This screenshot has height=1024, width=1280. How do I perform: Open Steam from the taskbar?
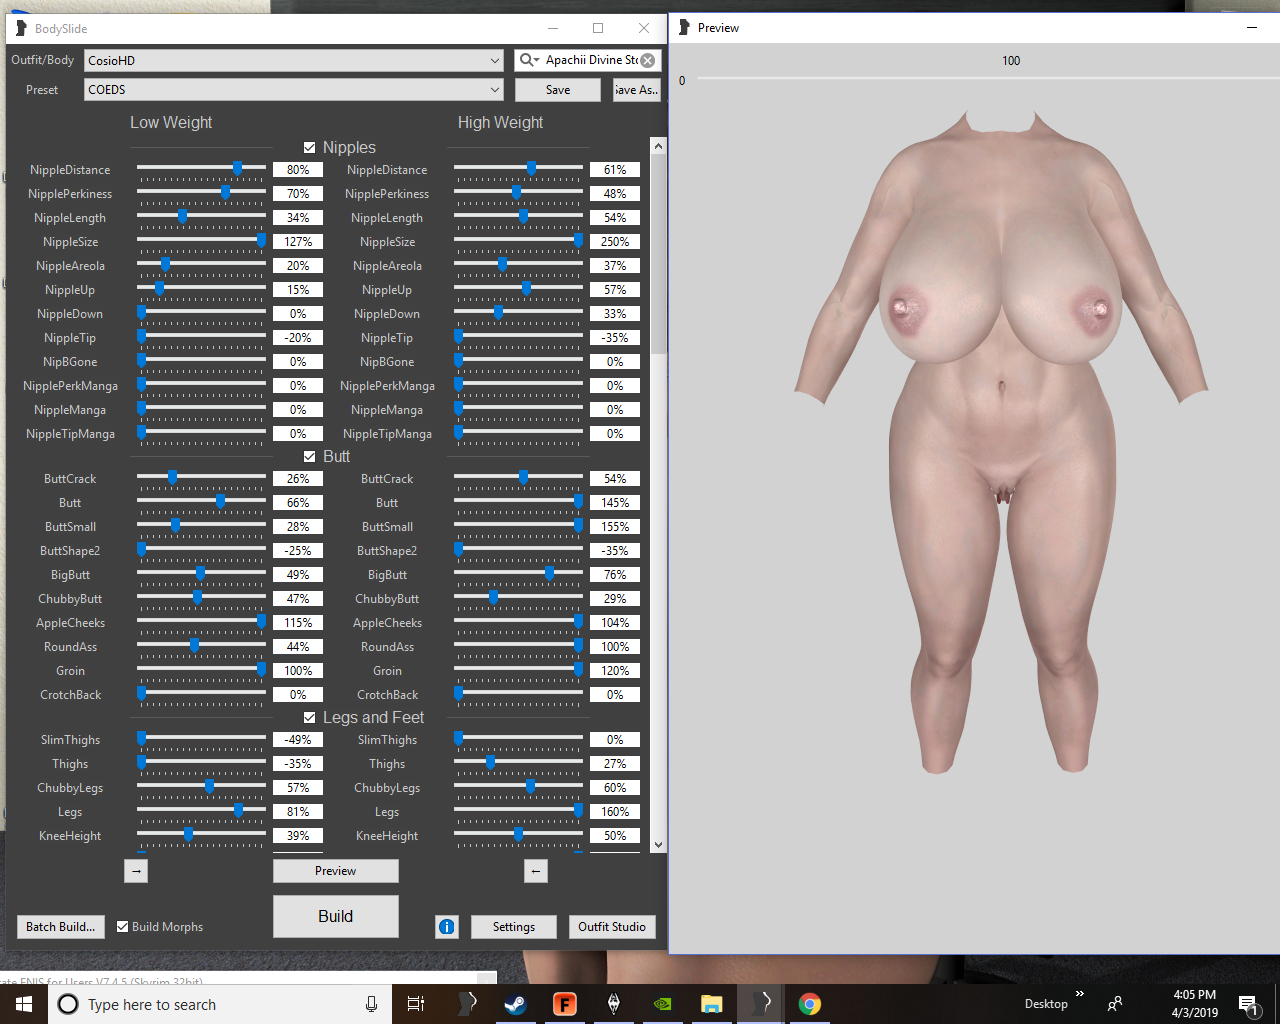[x=516, y=1004]
